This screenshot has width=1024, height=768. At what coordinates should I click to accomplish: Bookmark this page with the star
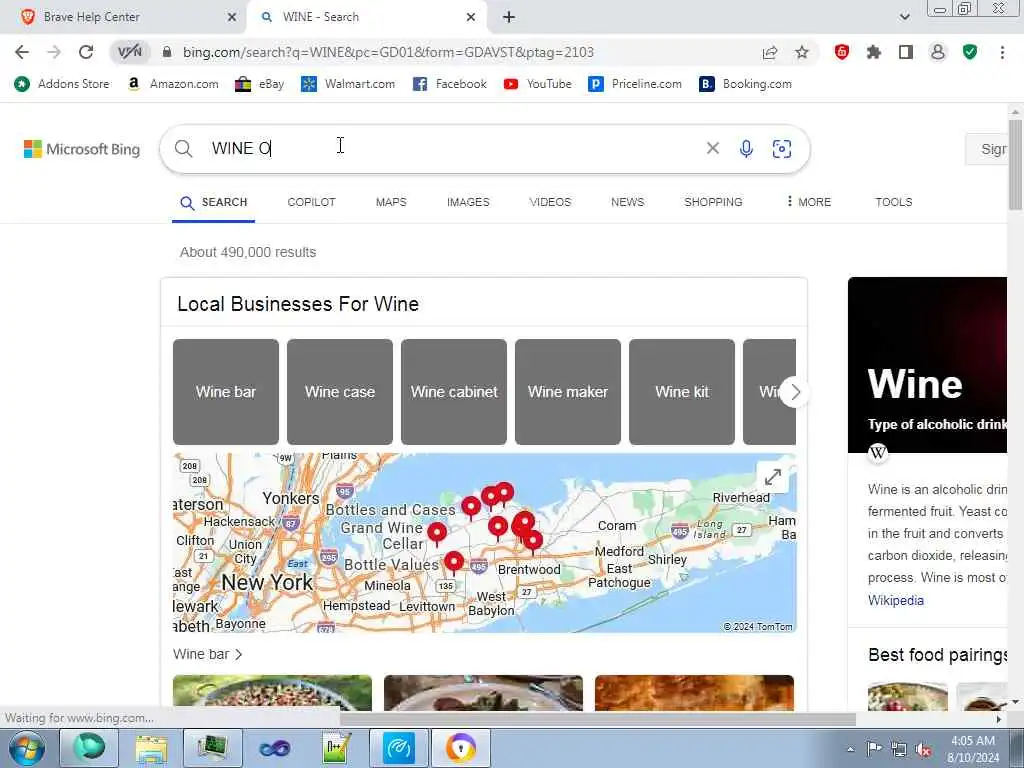[802, 52]
